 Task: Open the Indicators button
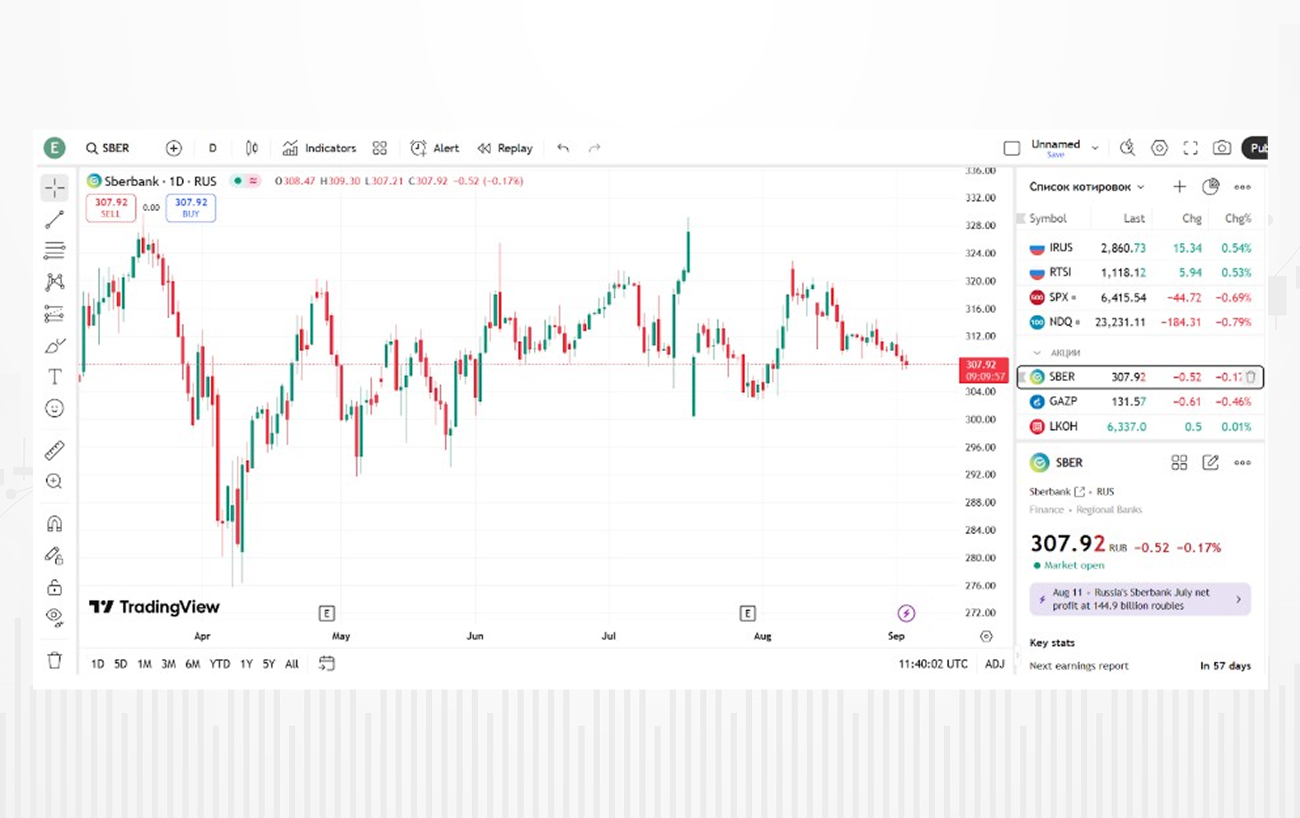319,148
